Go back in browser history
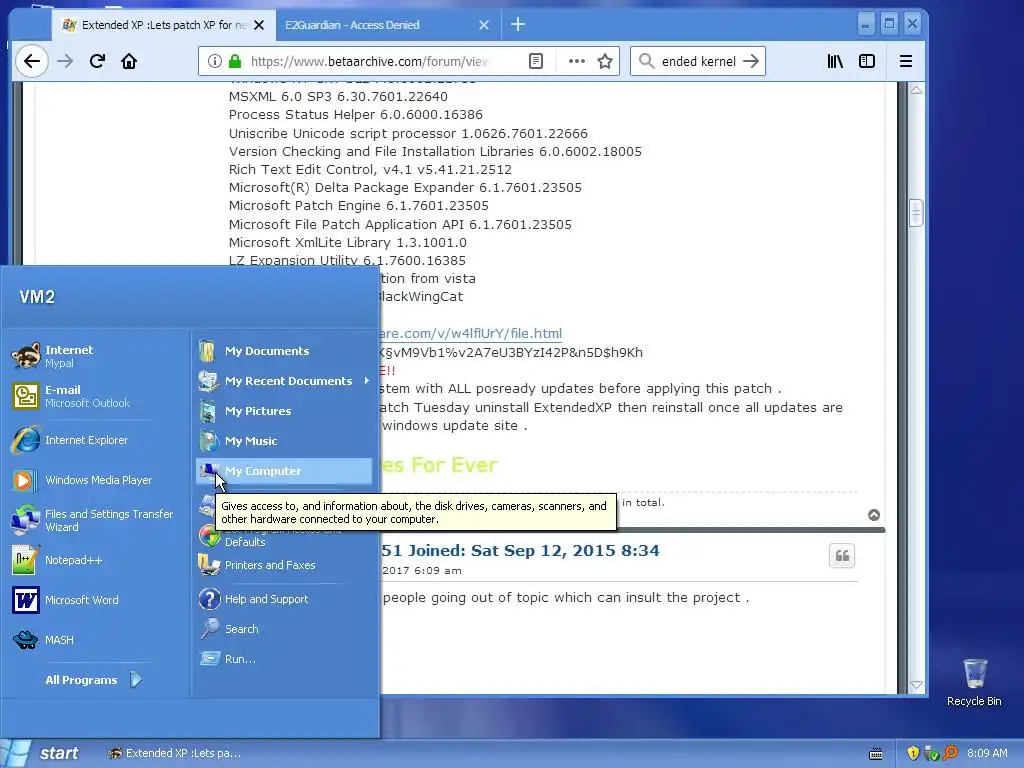Screen dimensions: 1024x768 coord(31,61)
